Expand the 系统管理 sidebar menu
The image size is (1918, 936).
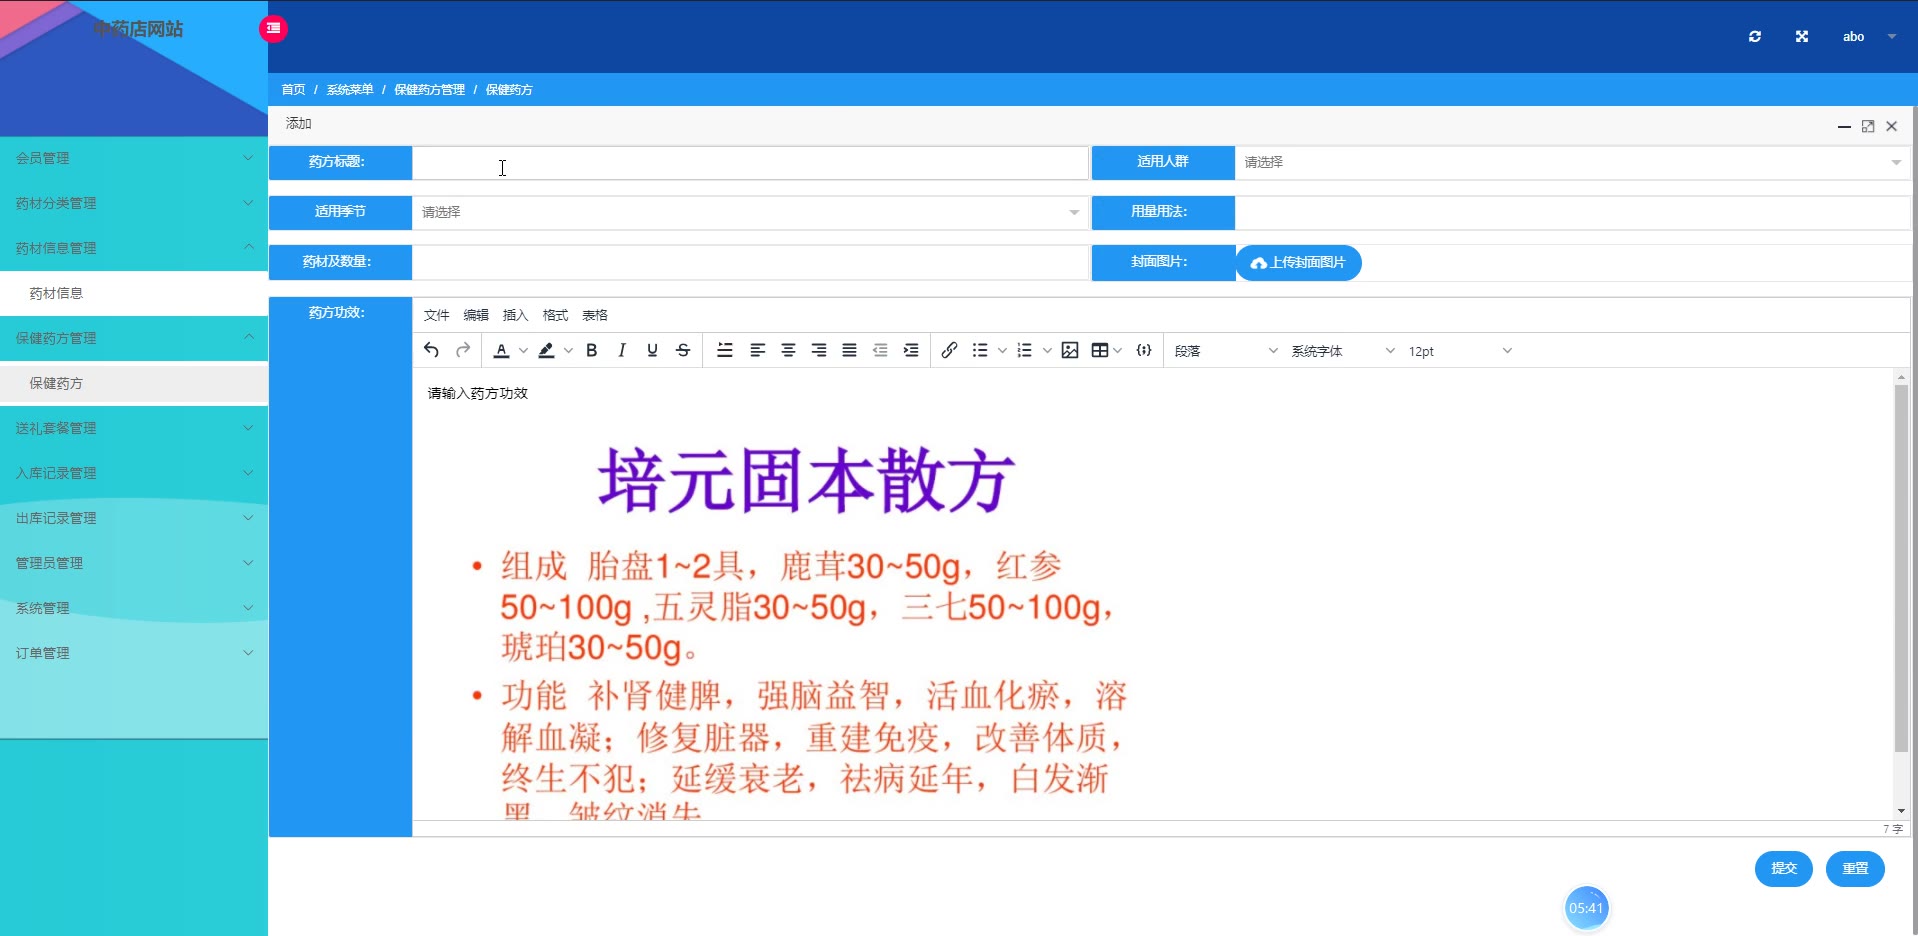tap(134, 608)
